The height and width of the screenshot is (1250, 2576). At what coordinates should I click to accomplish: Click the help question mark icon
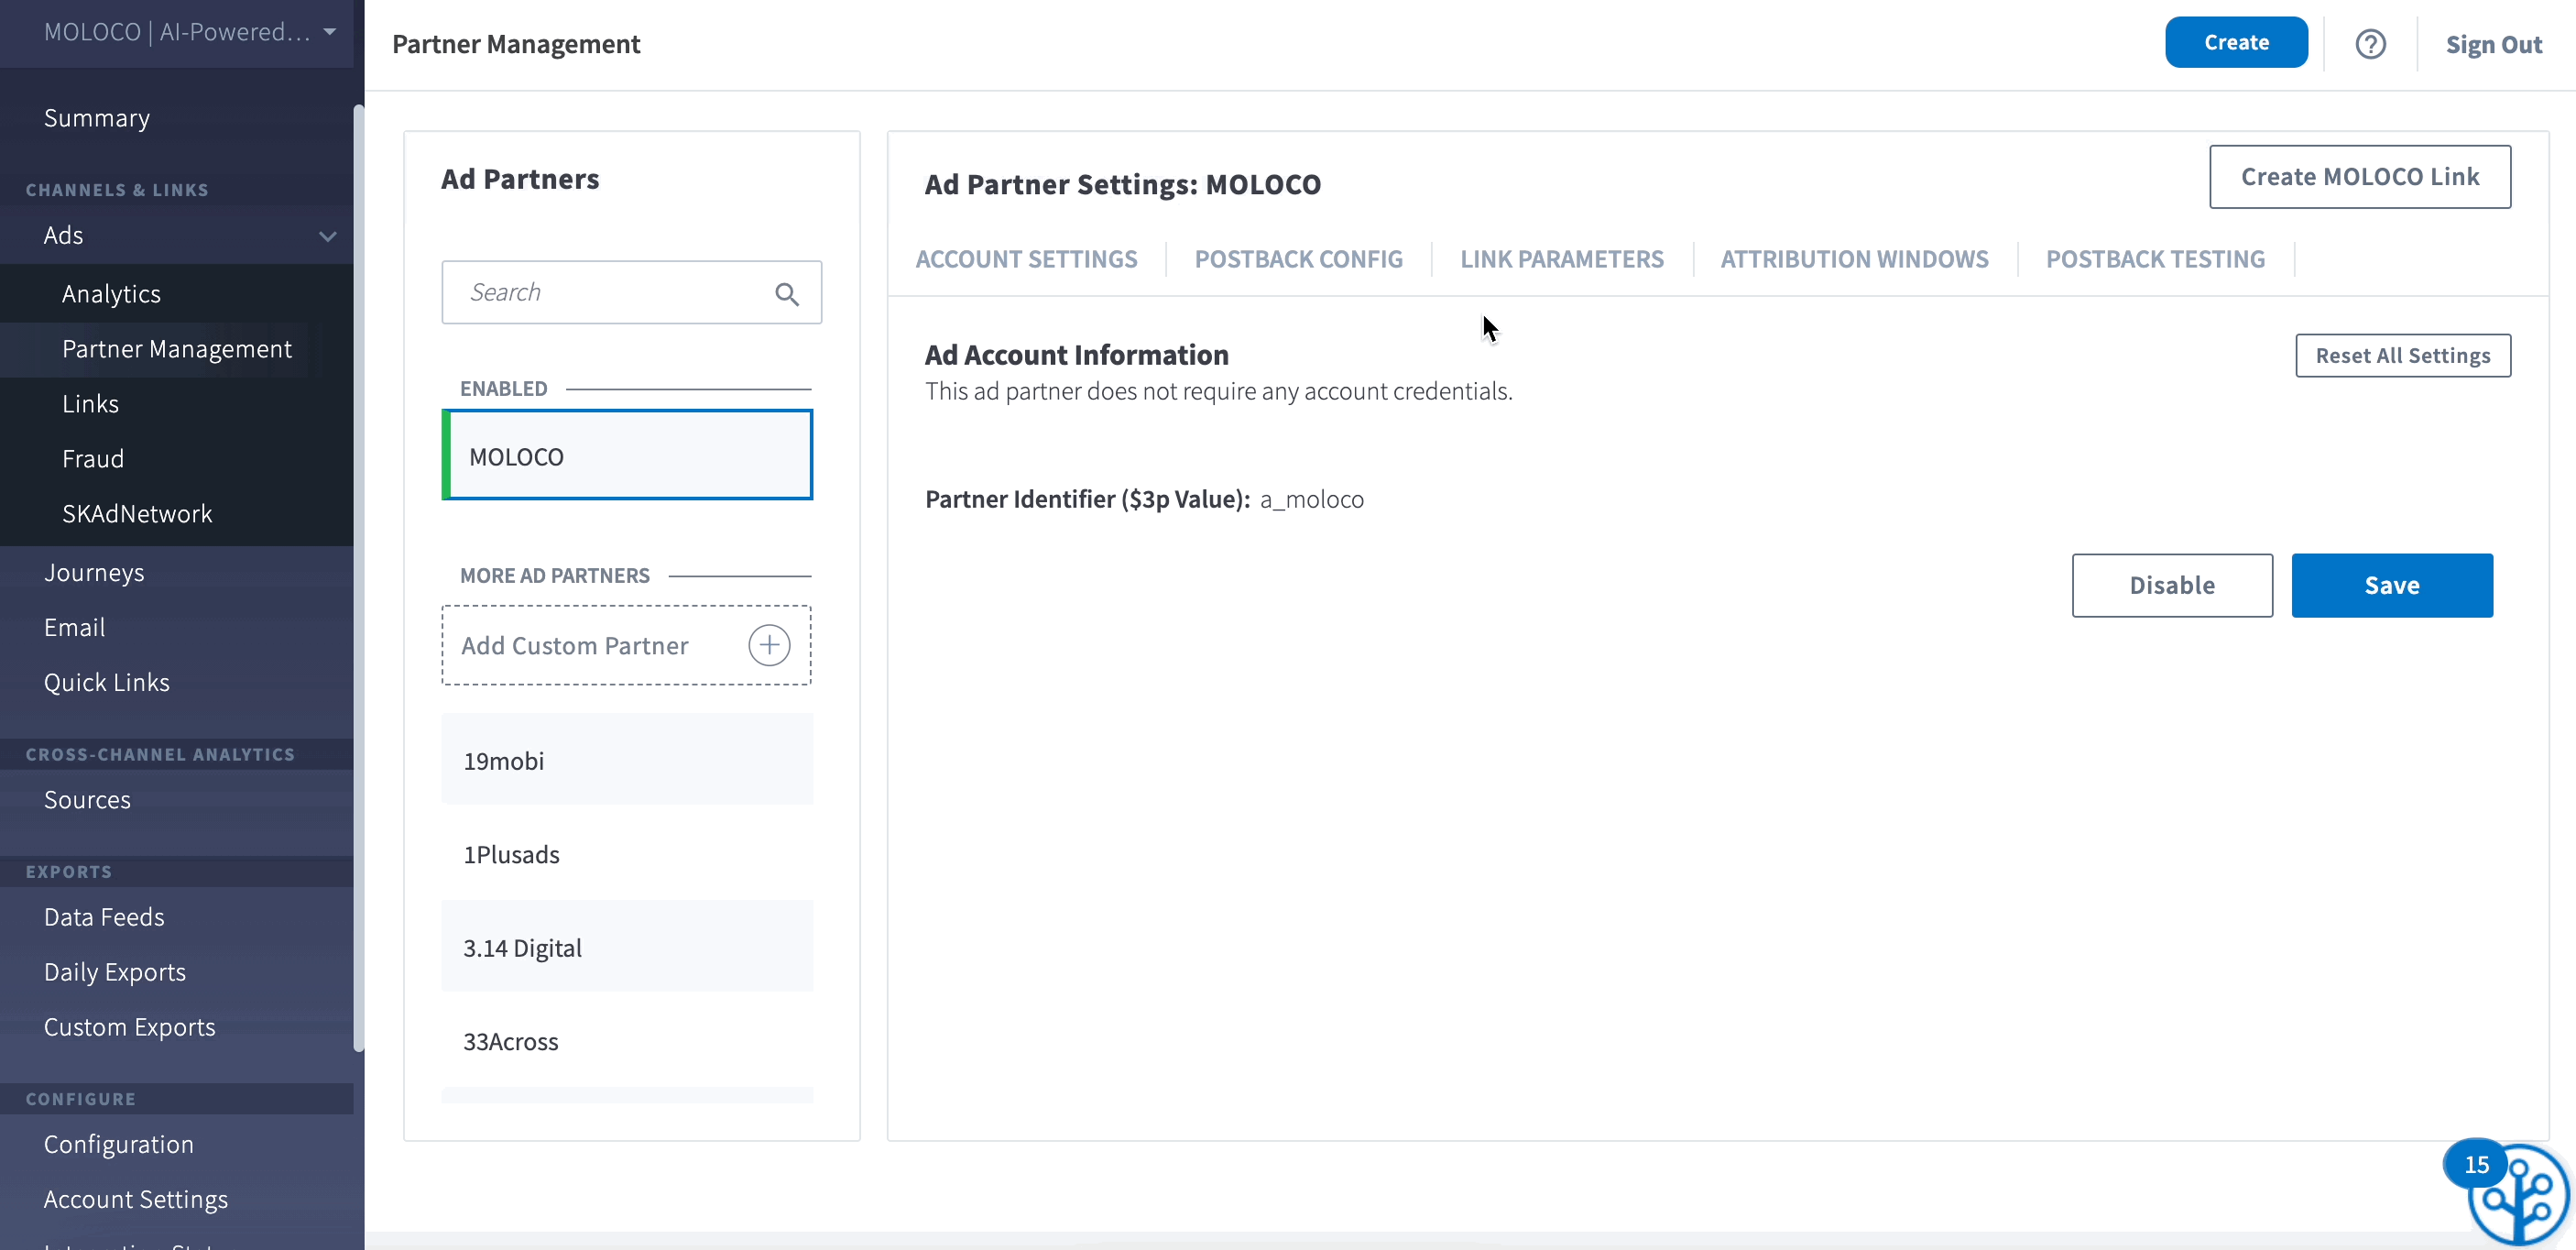(2370, 44)
